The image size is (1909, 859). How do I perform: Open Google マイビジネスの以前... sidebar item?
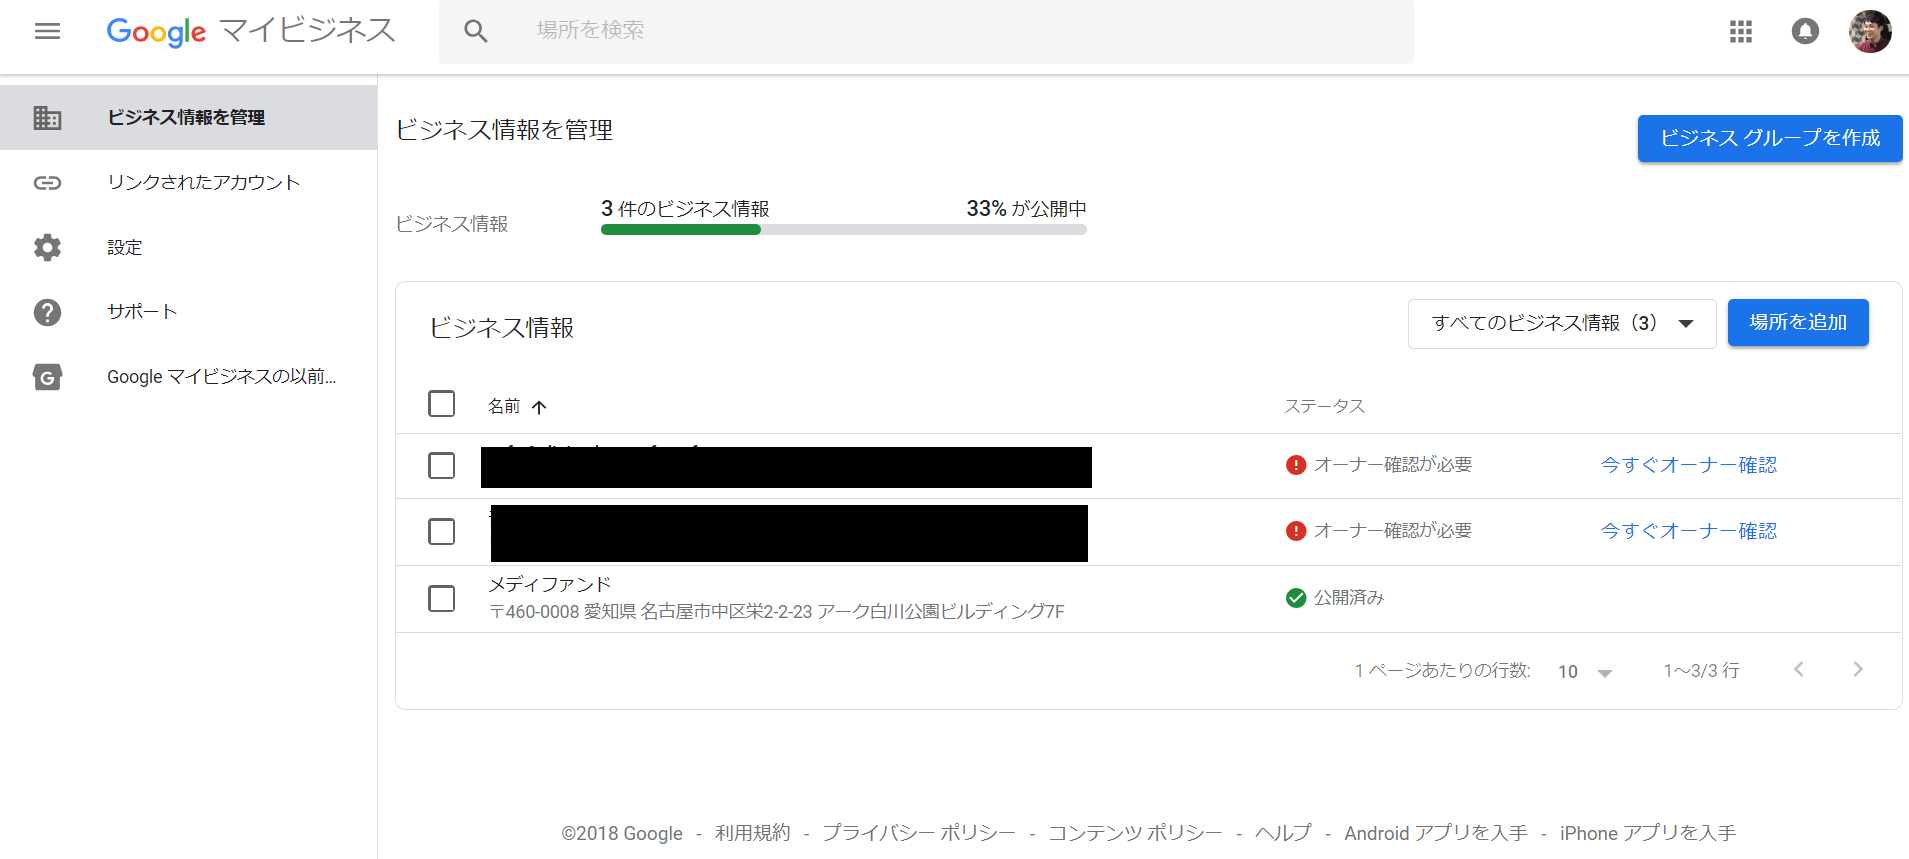(x=188, y=377)
